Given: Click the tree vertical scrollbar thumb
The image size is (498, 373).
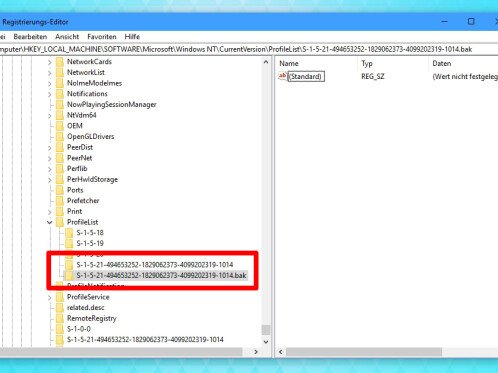Looking at the screenshot, I should (x=266, y=330).
